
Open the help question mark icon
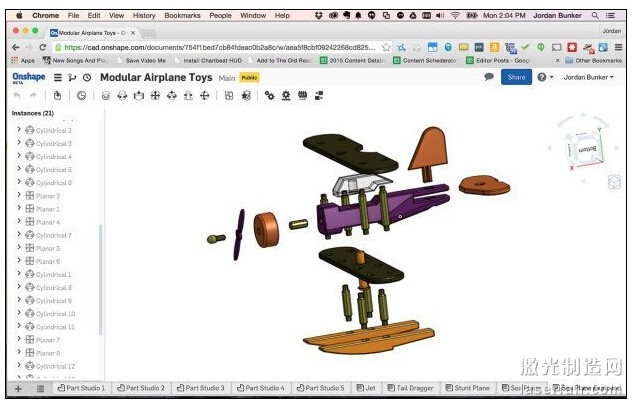tap(542, 77)
